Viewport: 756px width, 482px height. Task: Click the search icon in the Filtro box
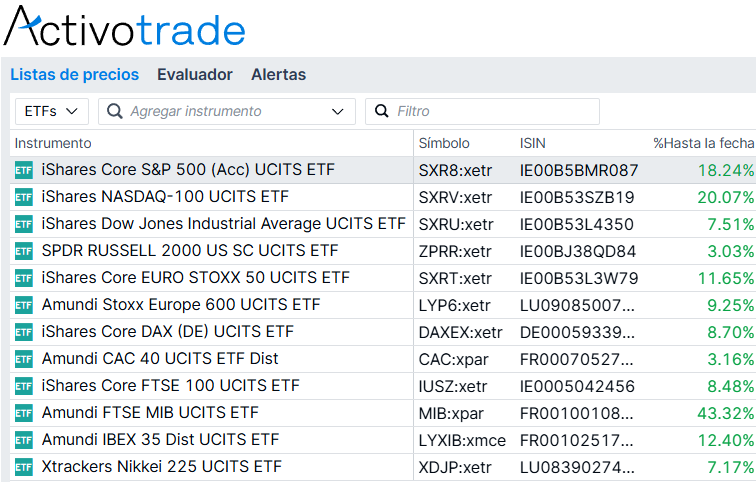[x=381, y=111]
